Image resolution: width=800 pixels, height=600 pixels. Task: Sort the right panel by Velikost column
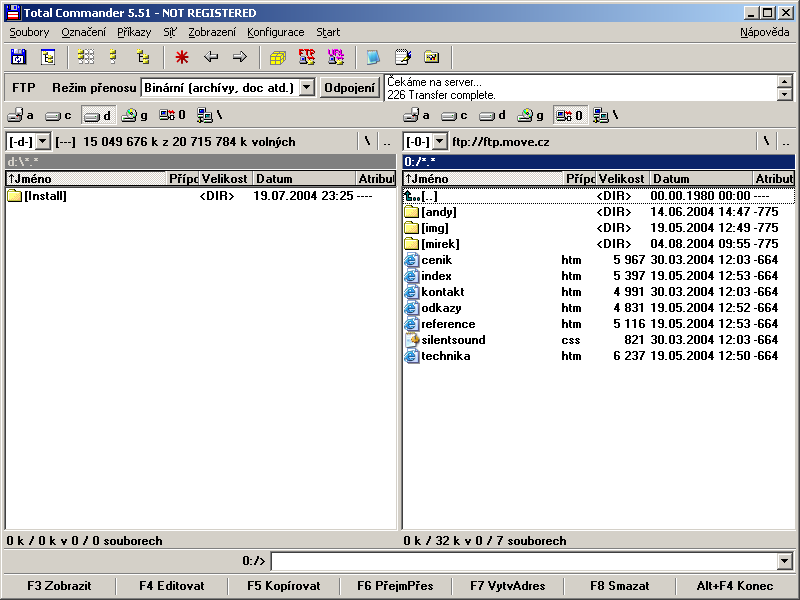621,179
